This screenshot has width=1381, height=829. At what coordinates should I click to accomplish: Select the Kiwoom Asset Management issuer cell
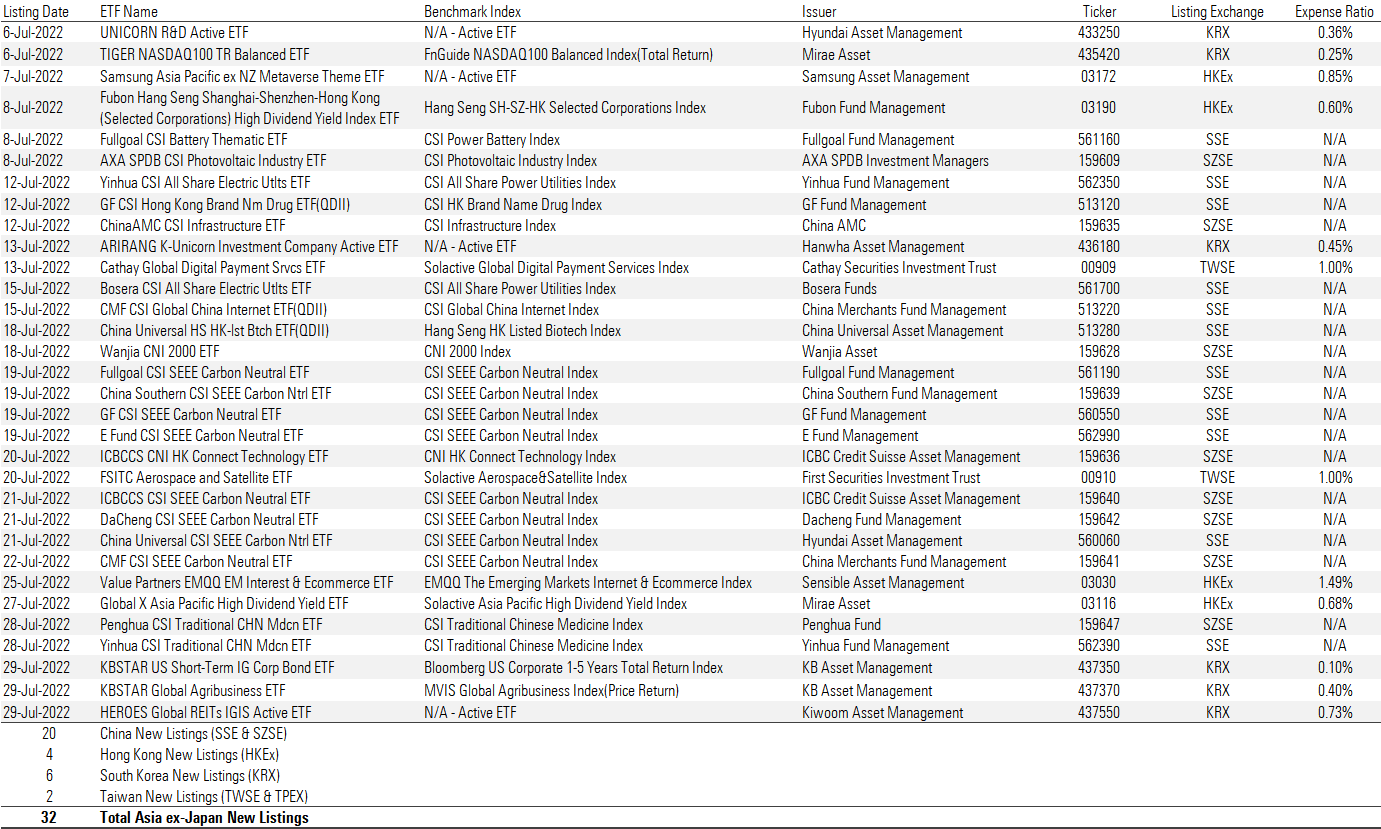coord(882,713)
